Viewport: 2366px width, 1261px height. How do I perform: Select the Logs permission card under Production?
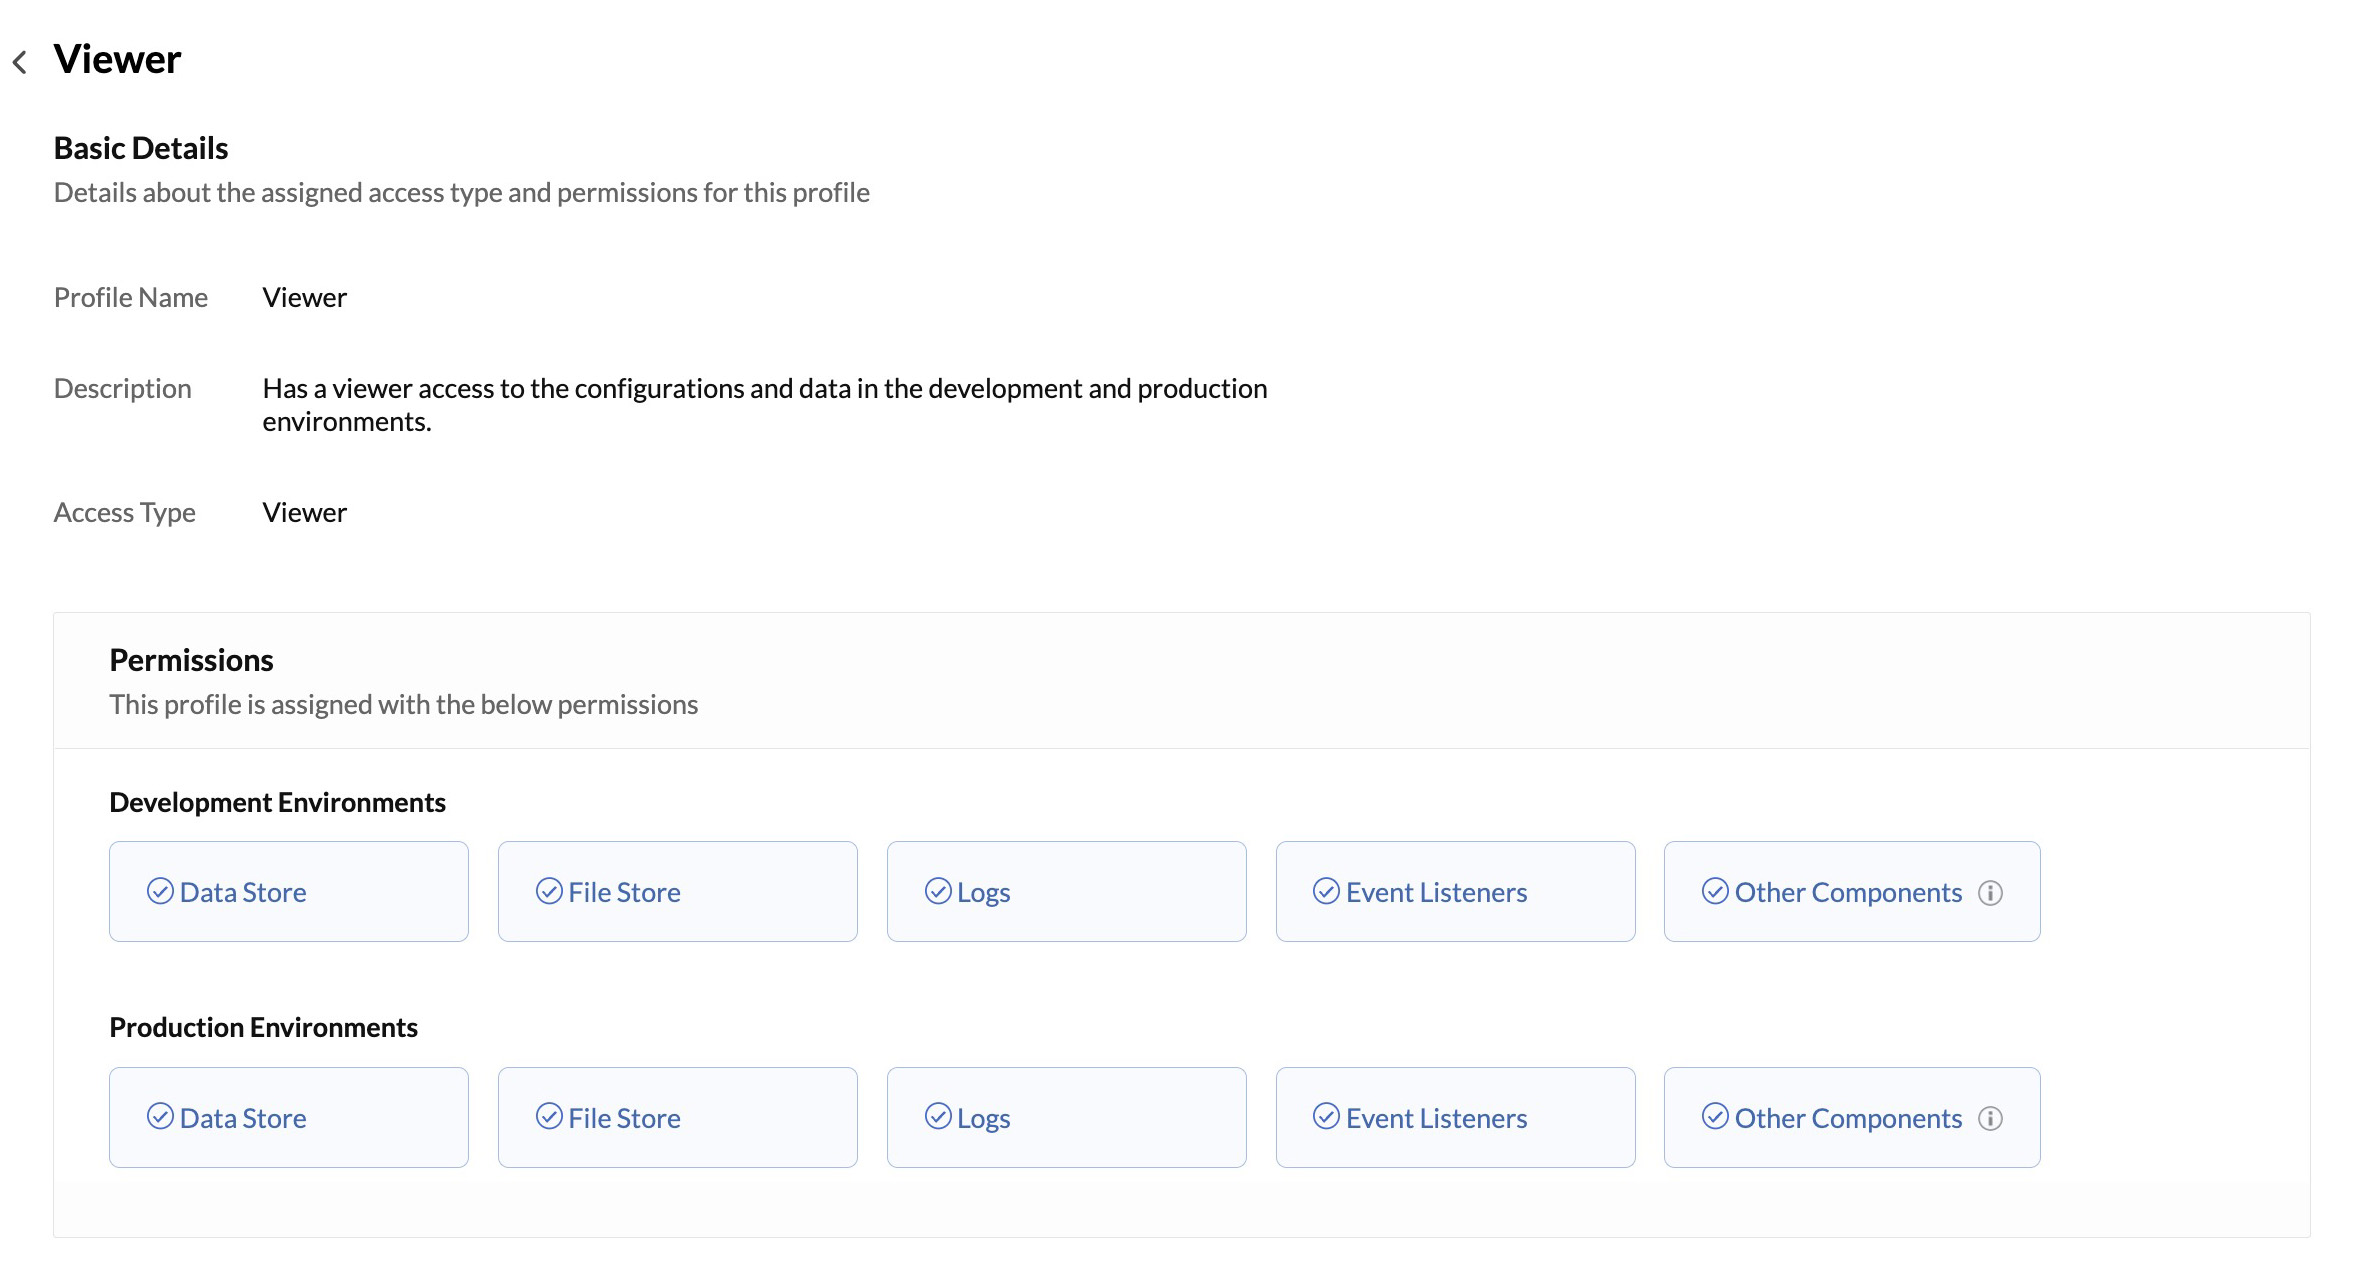pyautogui.click(x=1066, y=1116)
